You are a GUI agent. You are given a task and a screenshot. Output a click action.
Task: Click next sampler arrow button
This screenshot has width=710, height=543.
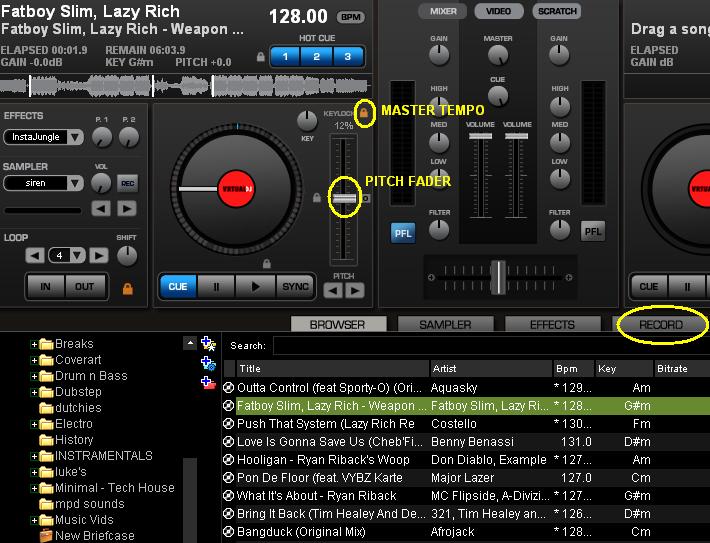(127, 209)
